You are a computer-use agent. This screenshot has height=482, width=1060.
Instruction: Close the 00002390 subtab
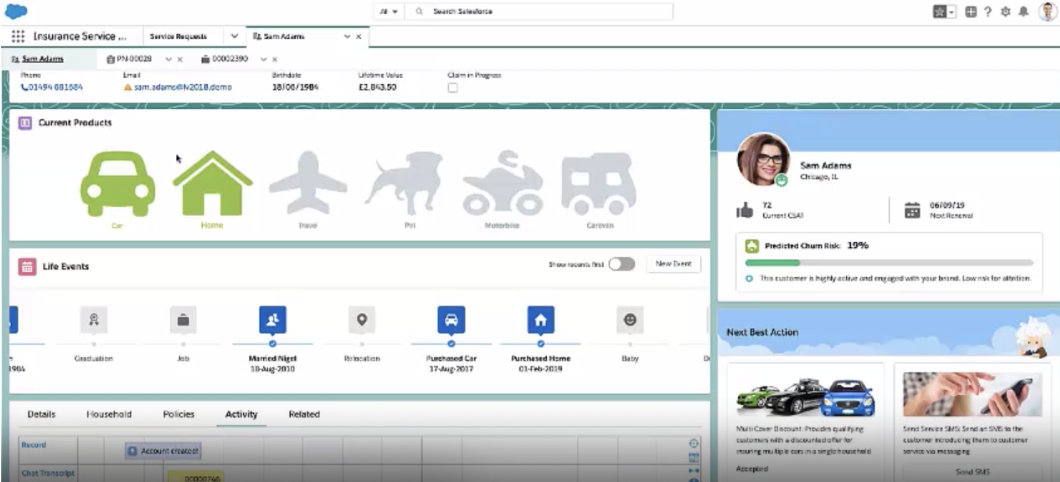pos(274,59)
